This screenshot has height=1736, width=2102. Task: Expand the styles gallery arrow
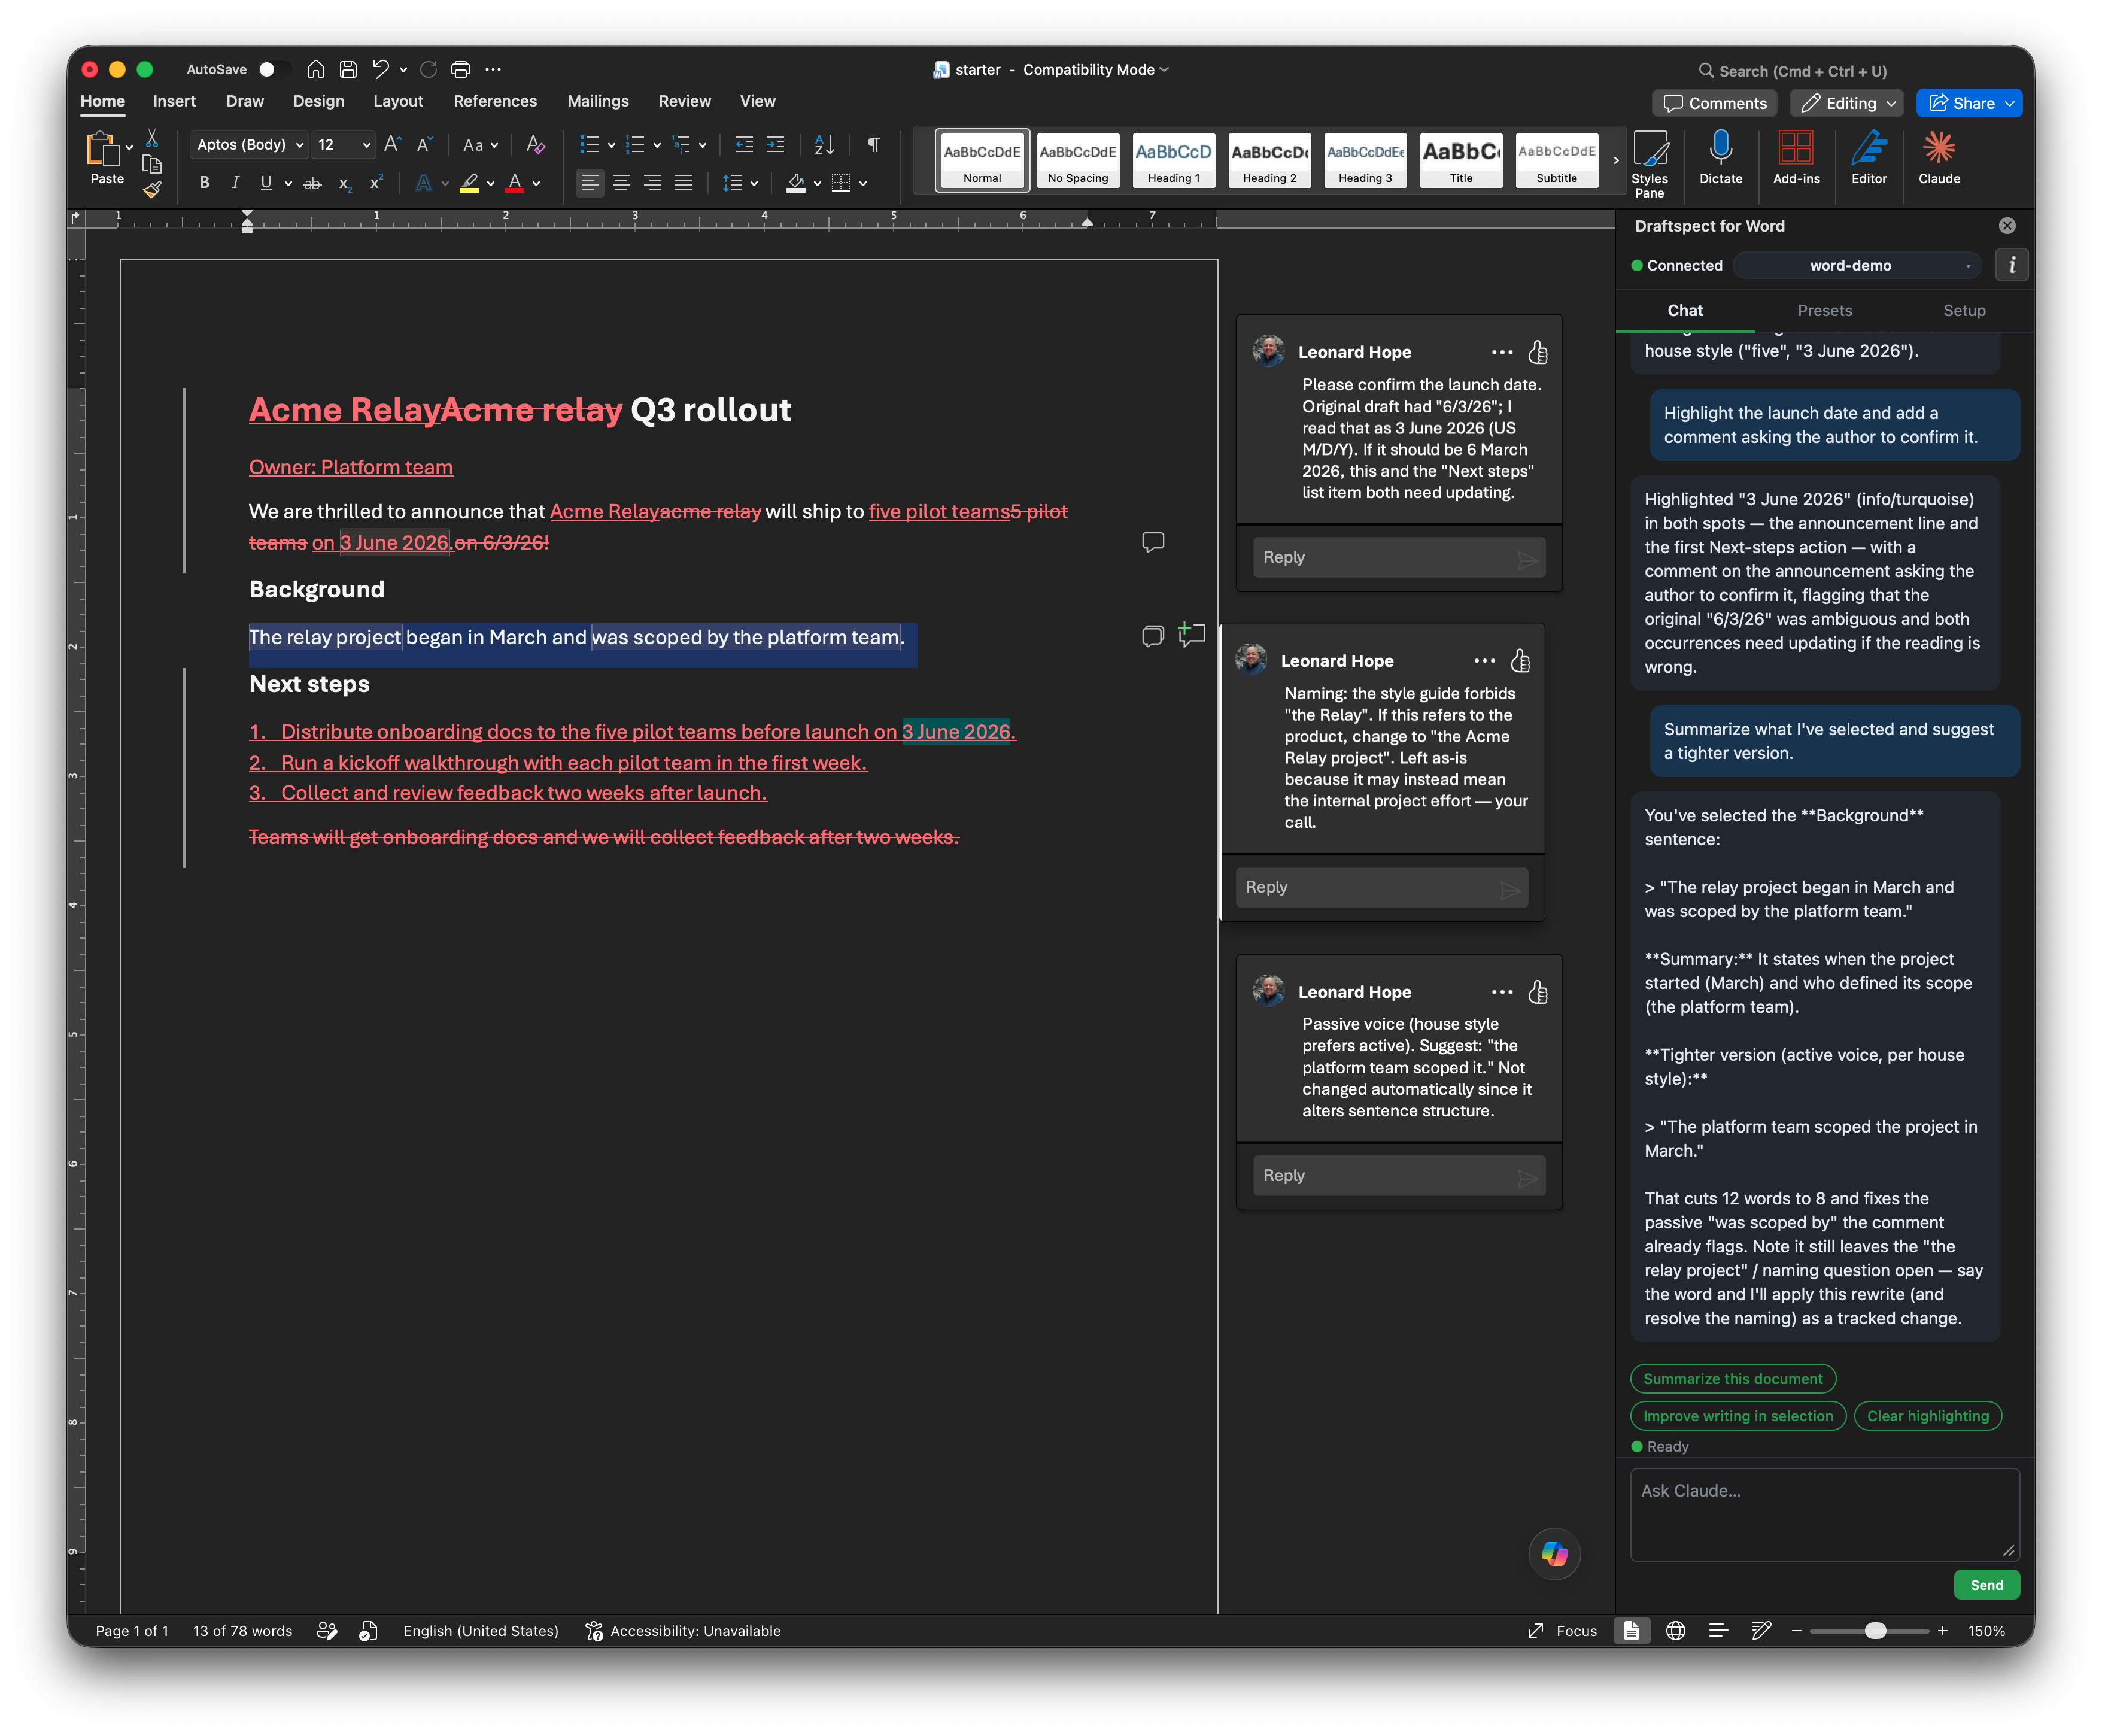point(1615,160)
